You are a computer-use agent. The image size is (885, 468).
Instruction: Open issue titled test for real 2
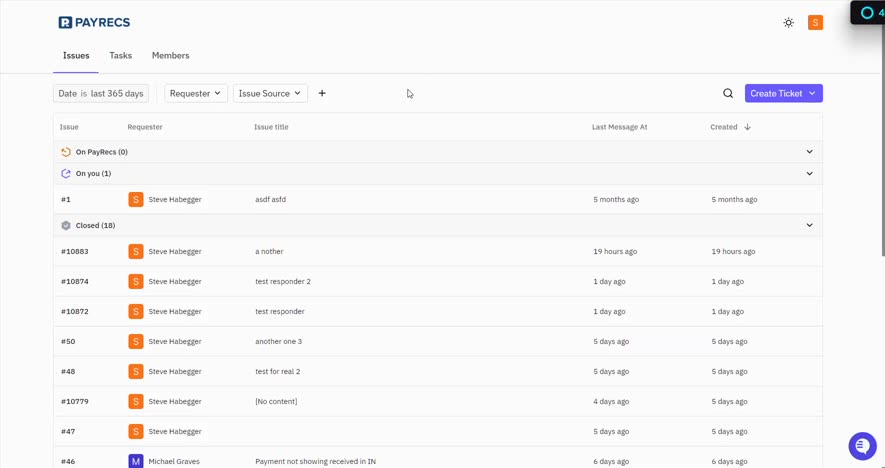coord(278,371)
